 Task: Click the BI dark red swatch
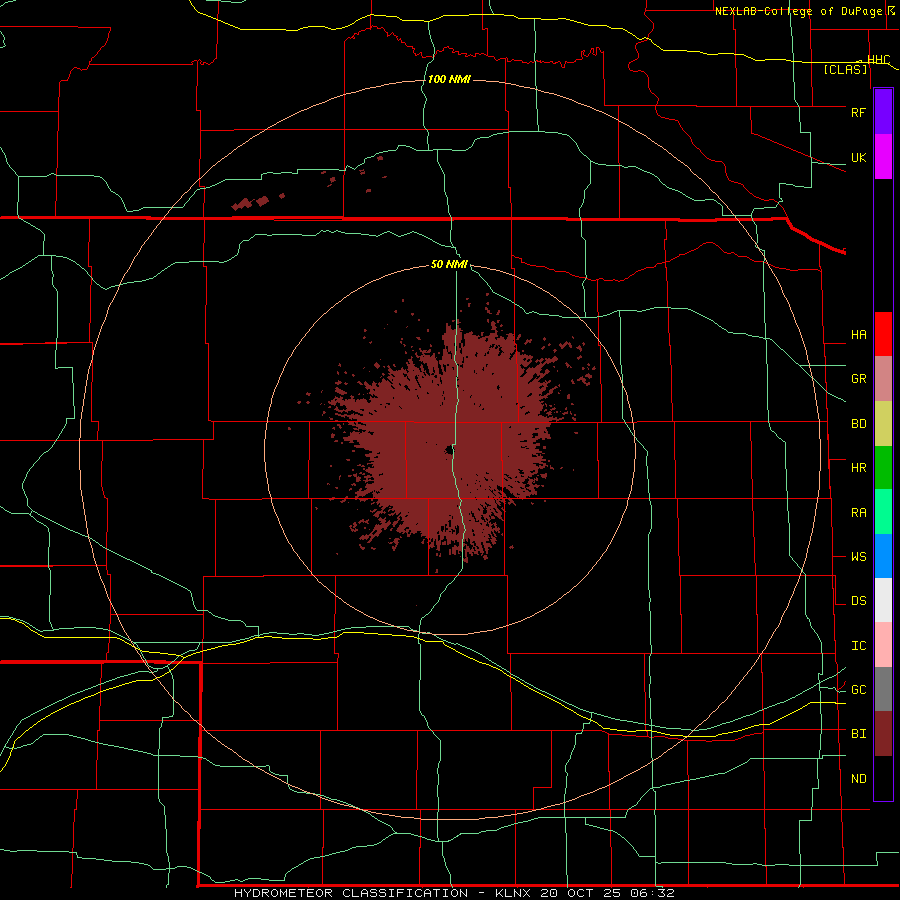883,734
